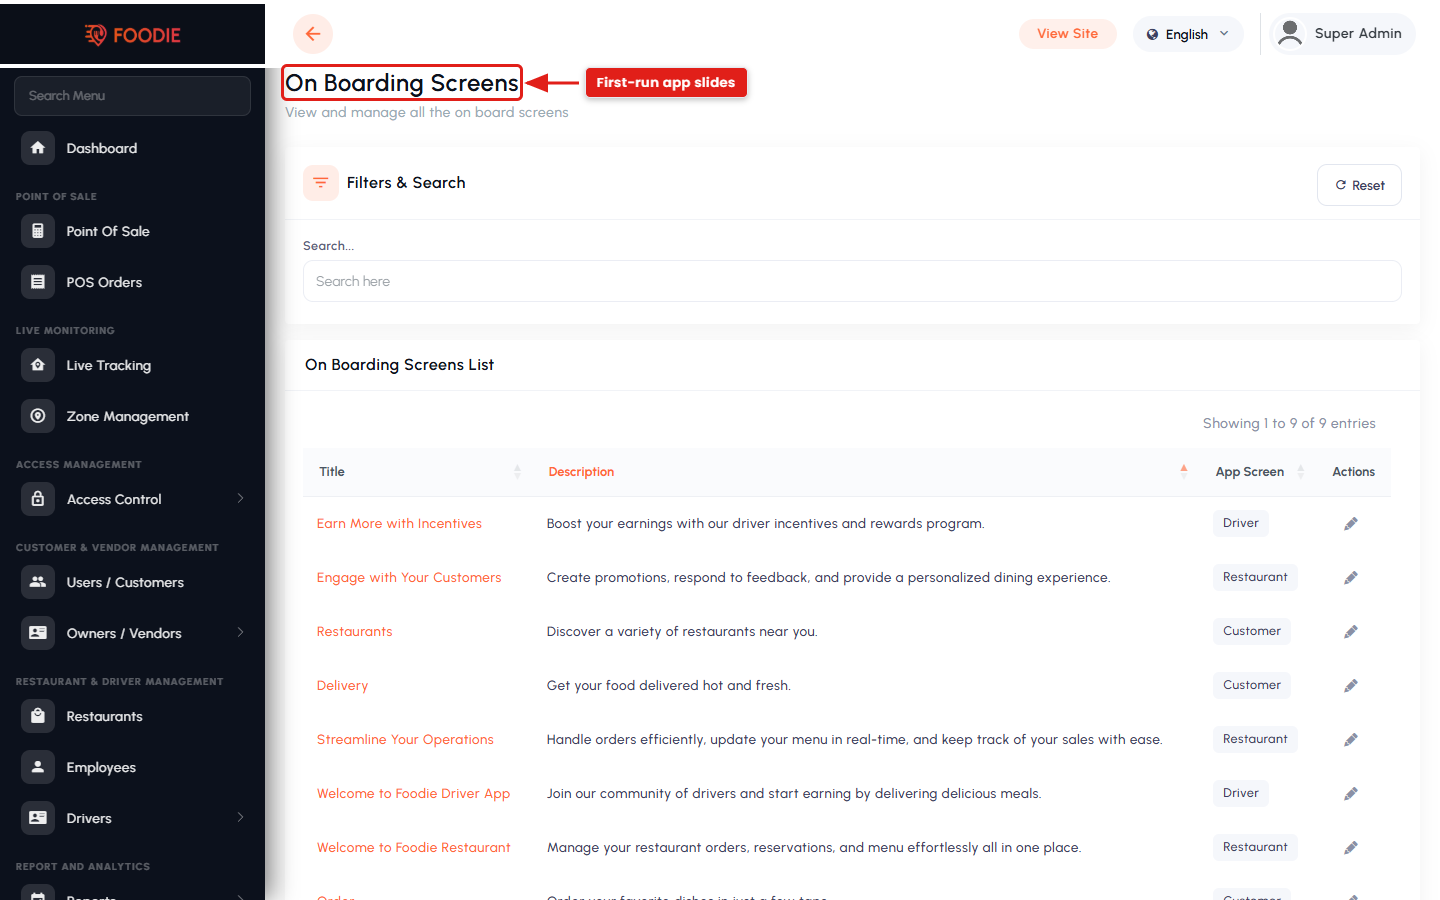Click edit pencil for 'Welcome to Foodie Restaurant'
Image resolution: width=1440 pixels, height=900 pixels.
pos(1351,848)
